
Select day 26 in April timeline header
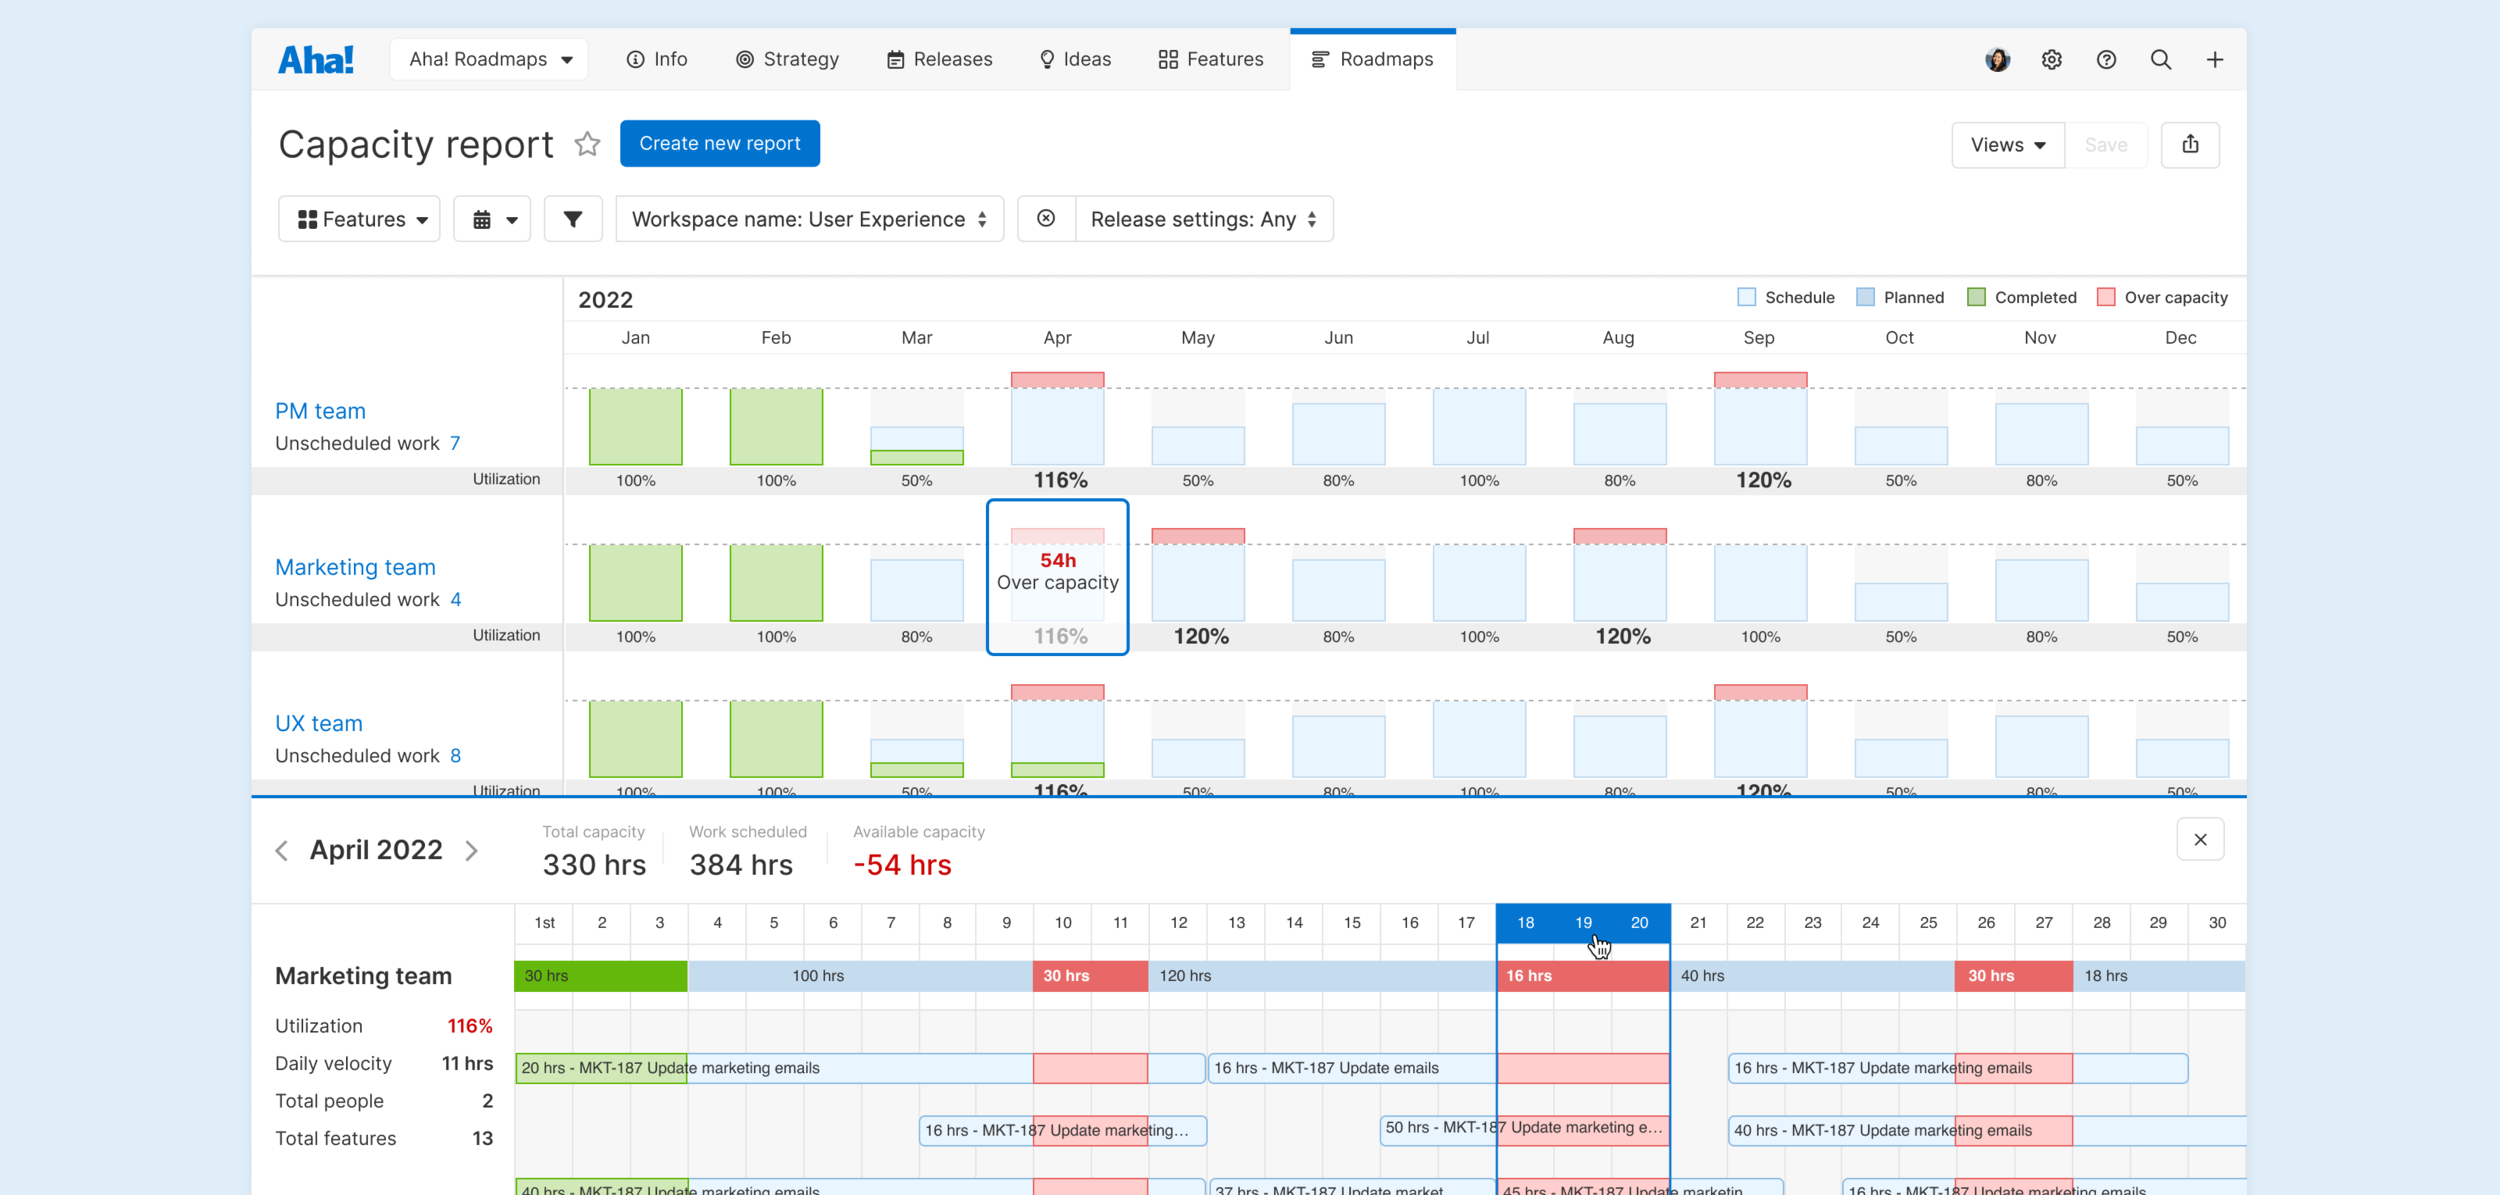click(1986, 923)
